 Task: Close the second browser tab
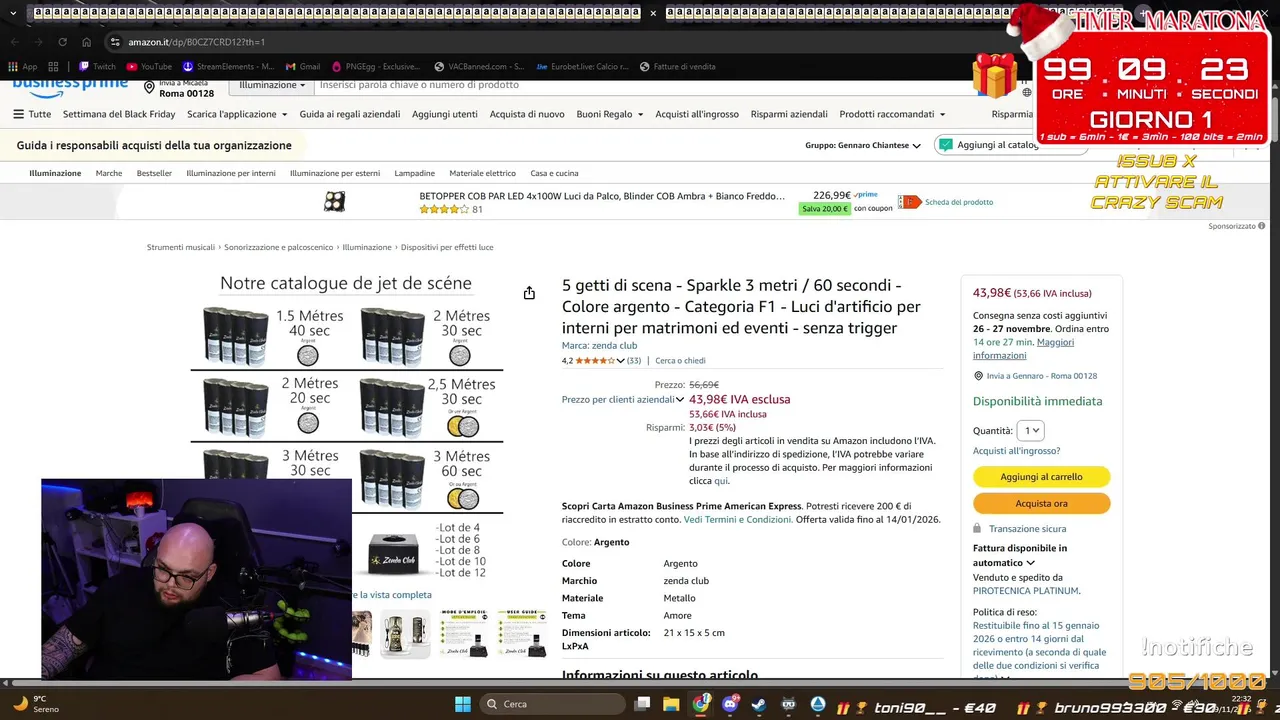(653, 13)
